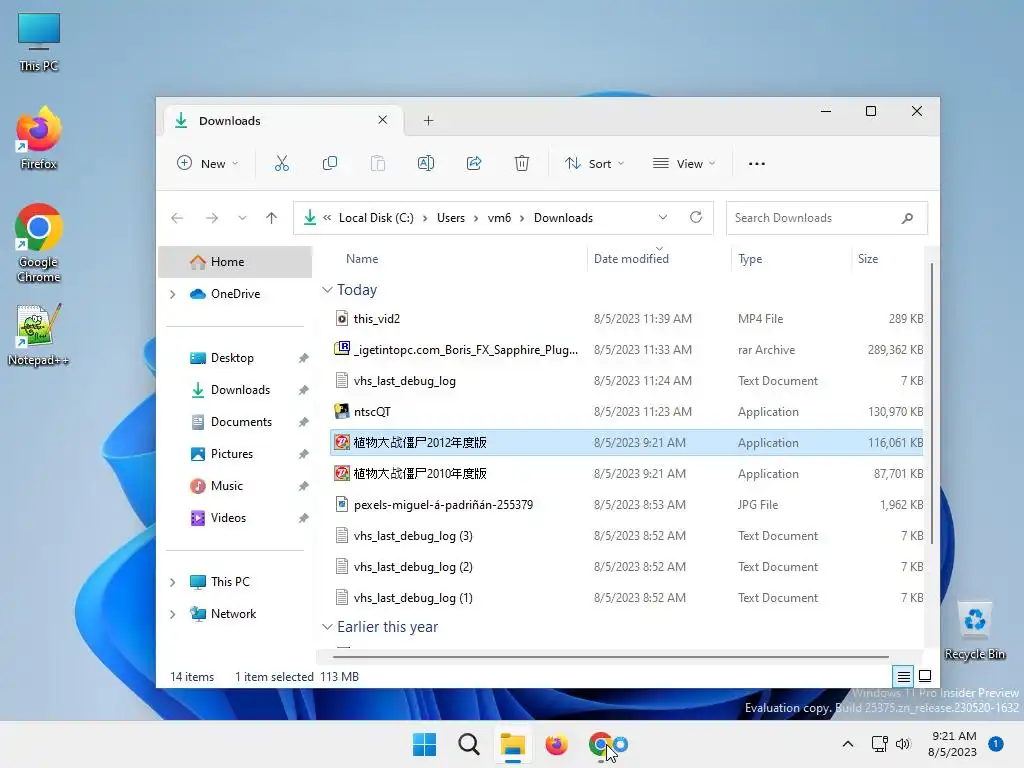Open the View dropdown menu
This screenshot has height=768, width=1024.
(683, 163)
